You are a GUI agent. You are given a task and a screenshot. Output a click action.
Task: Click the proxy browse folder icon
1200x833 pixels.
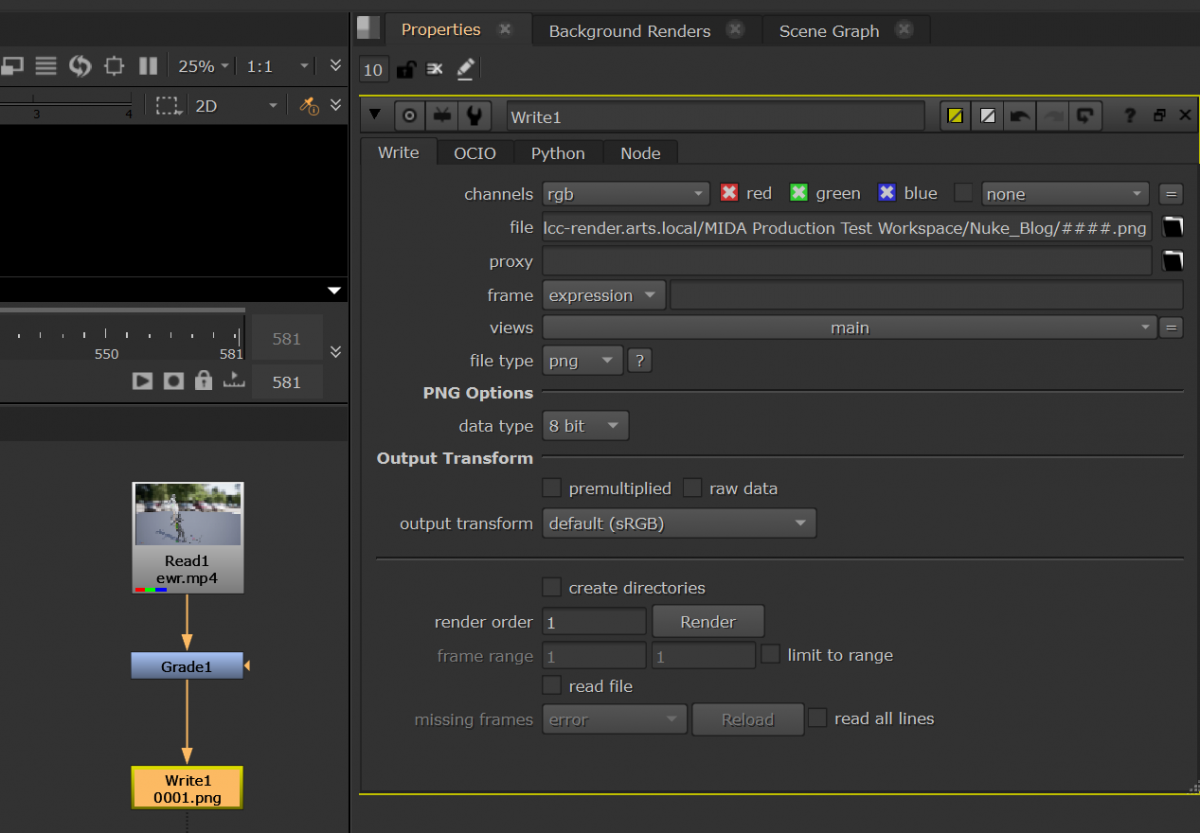(x=1172, y=262)
